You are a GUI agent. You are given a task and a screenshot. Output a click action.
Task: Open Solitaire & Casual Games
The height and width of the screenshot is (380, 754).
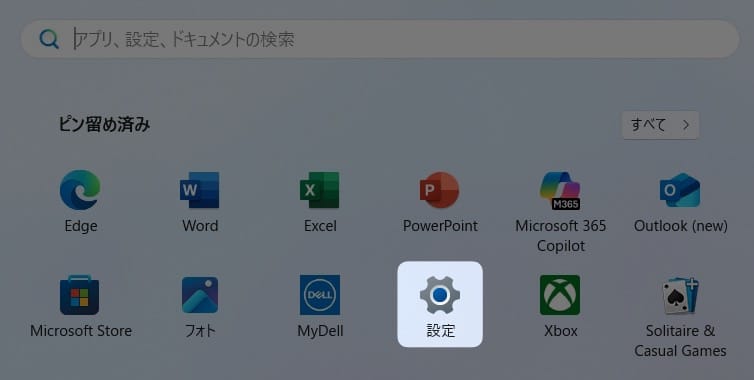[680, 295]
